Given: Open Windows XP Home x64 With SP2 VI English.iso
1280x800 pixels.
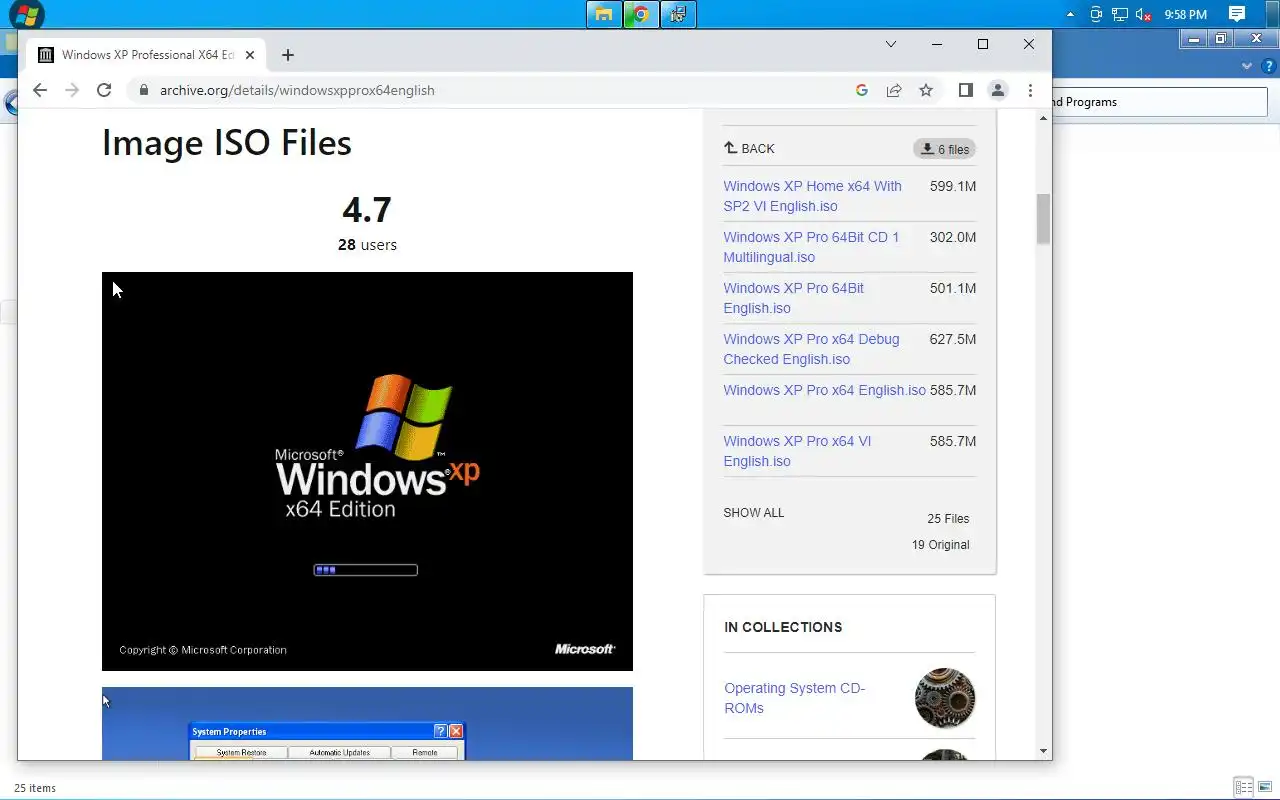Looking at the screenshot, I should 812,196.
